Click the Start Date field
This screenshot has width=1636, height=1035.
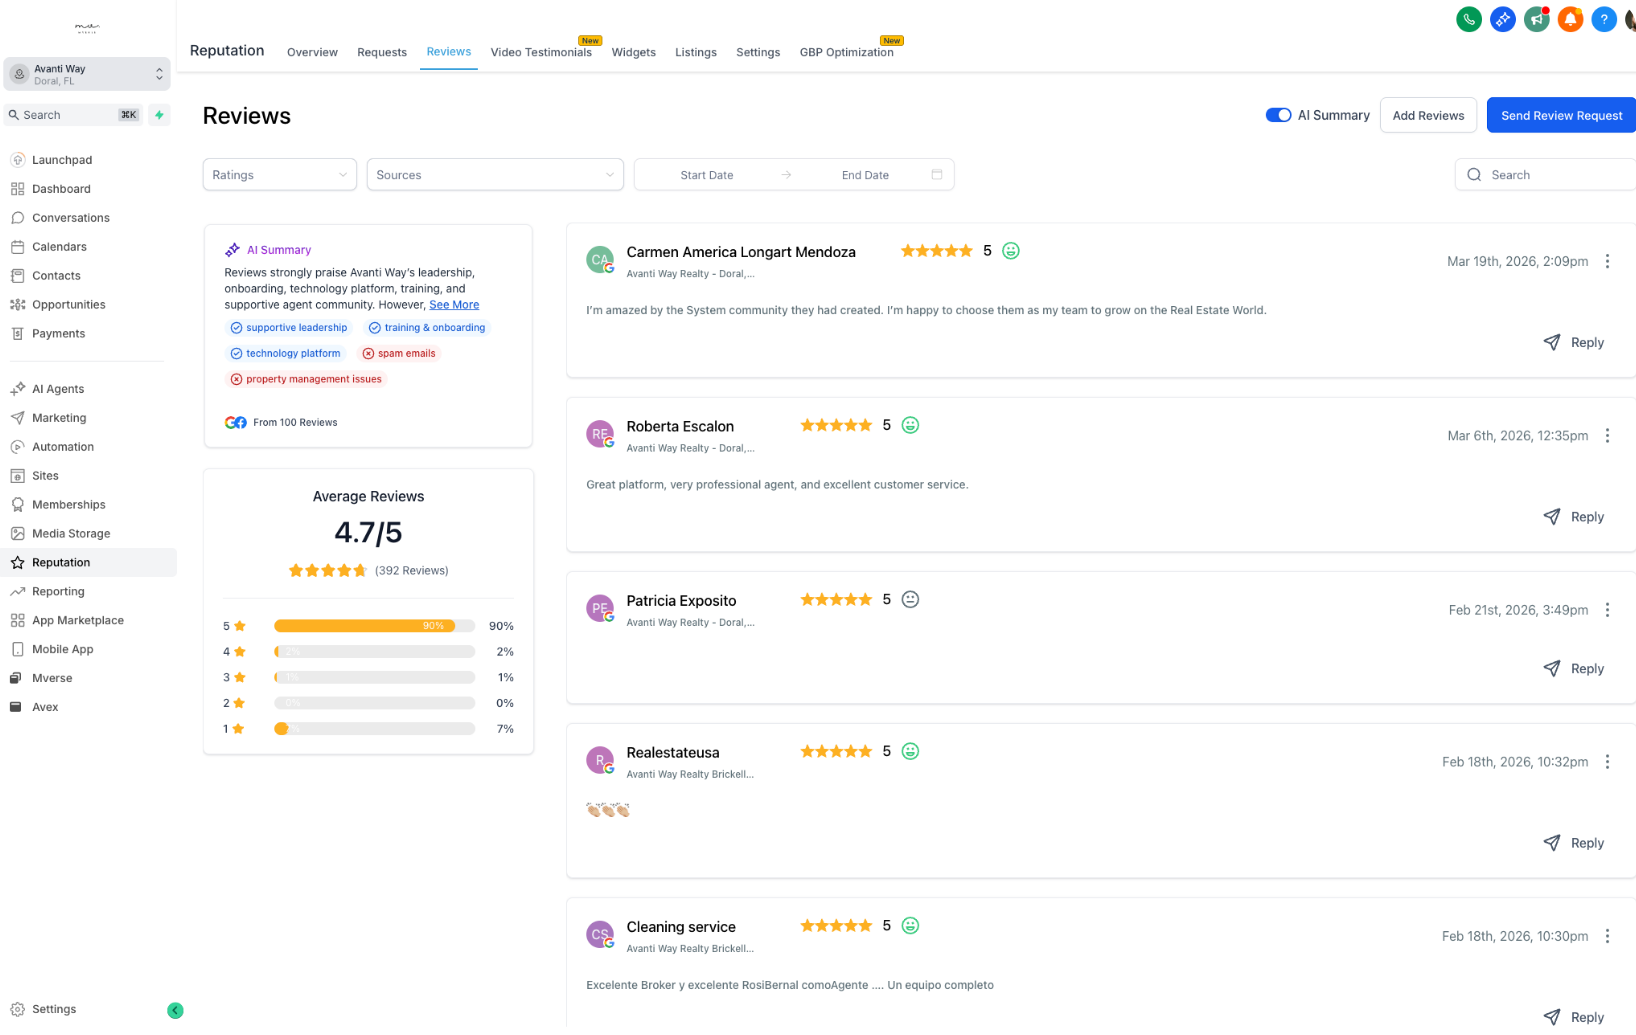pos(707,175)
